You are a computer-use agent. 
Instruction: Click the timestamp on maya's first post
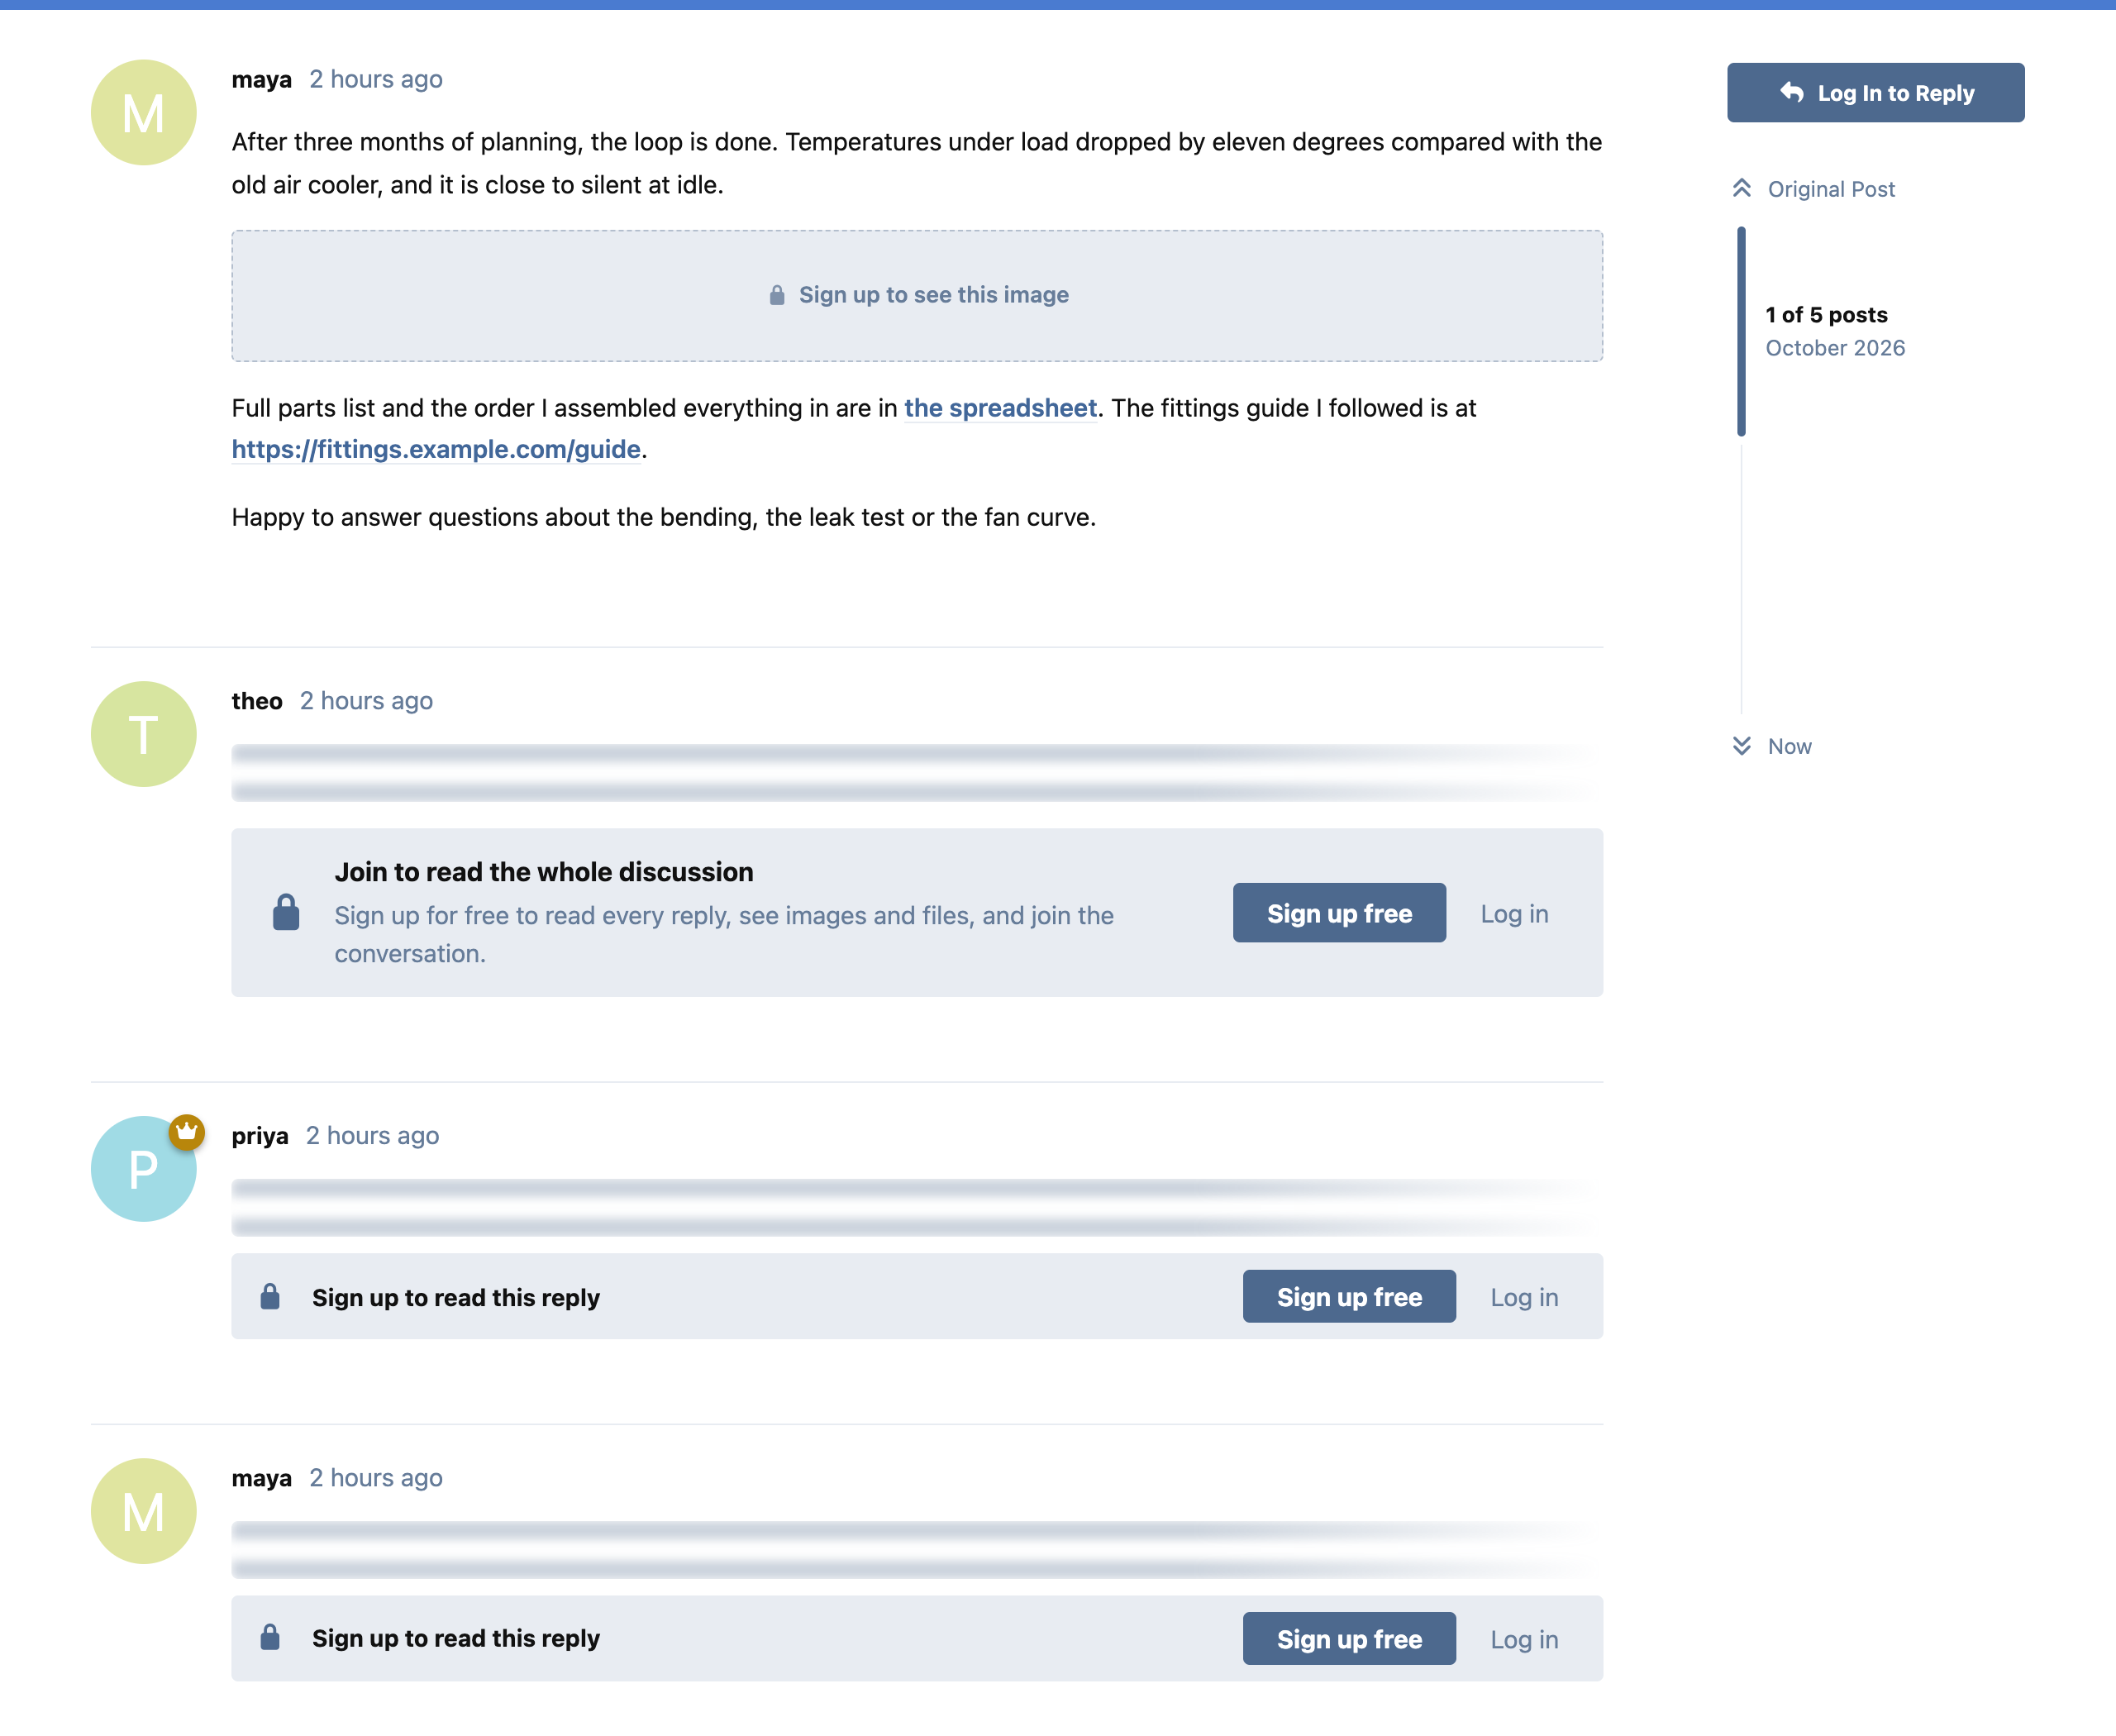click(376, 80)
